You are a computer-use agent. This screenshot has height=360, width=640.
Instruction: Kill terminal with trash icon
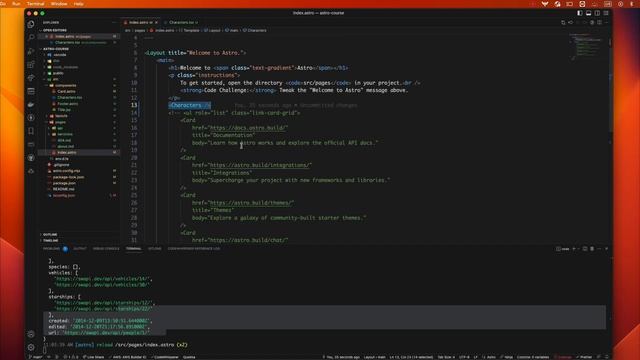pyautogui.click(x=592, y=249)
